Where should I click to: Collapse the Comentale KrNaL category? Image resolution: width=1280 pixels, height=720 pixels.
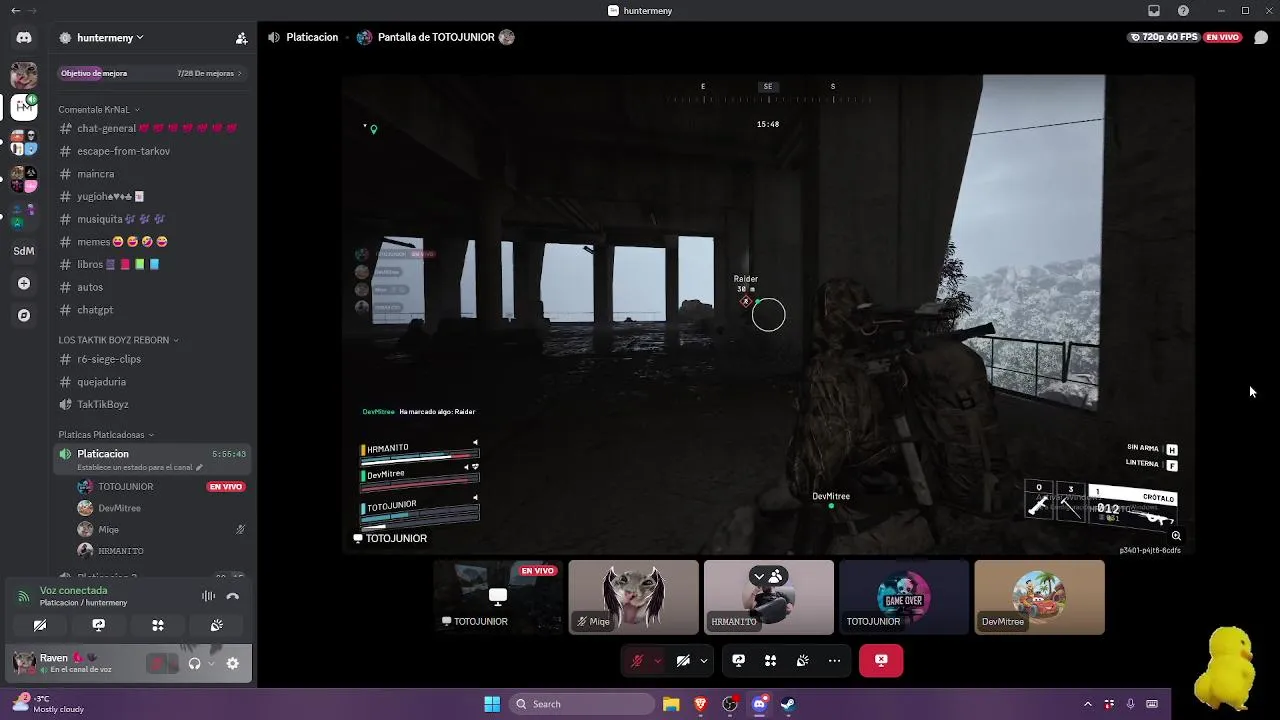click(x=99, y=109)
